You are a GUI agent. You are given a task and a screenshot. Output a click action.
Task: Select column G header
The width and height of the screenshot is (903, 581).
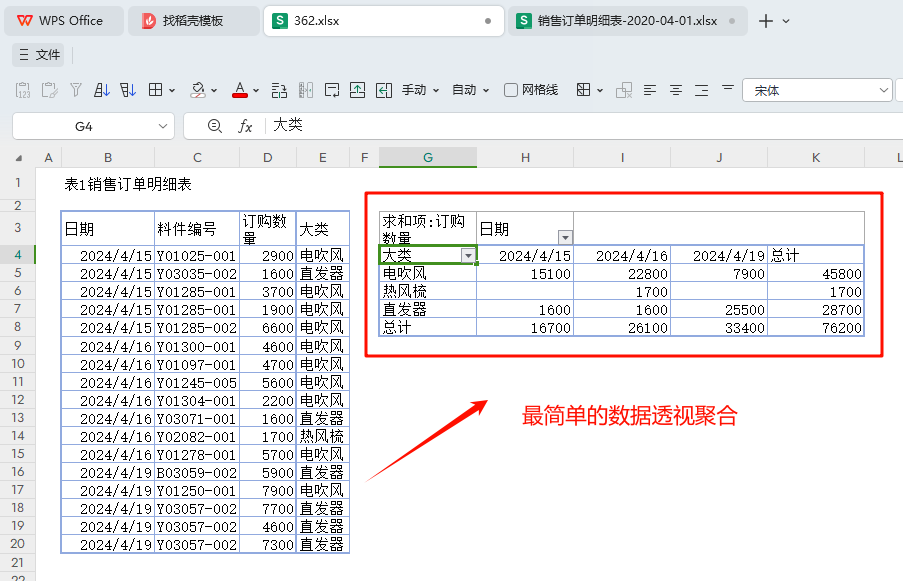tap(428, 157)
